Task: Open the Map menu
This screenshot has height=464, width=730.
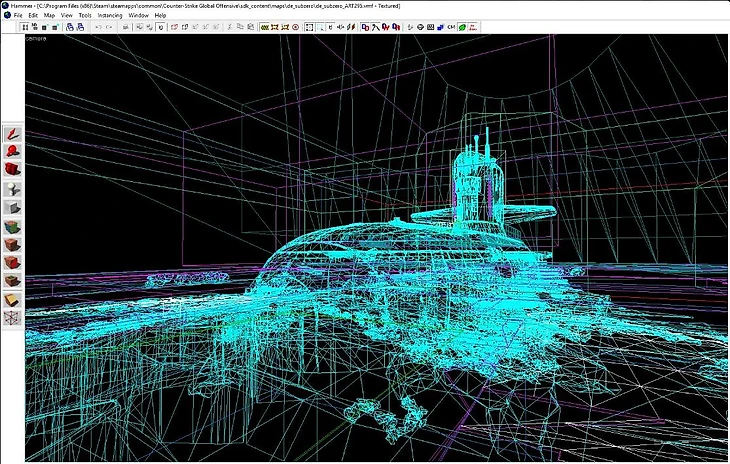Action: click(x=49, y=16)
